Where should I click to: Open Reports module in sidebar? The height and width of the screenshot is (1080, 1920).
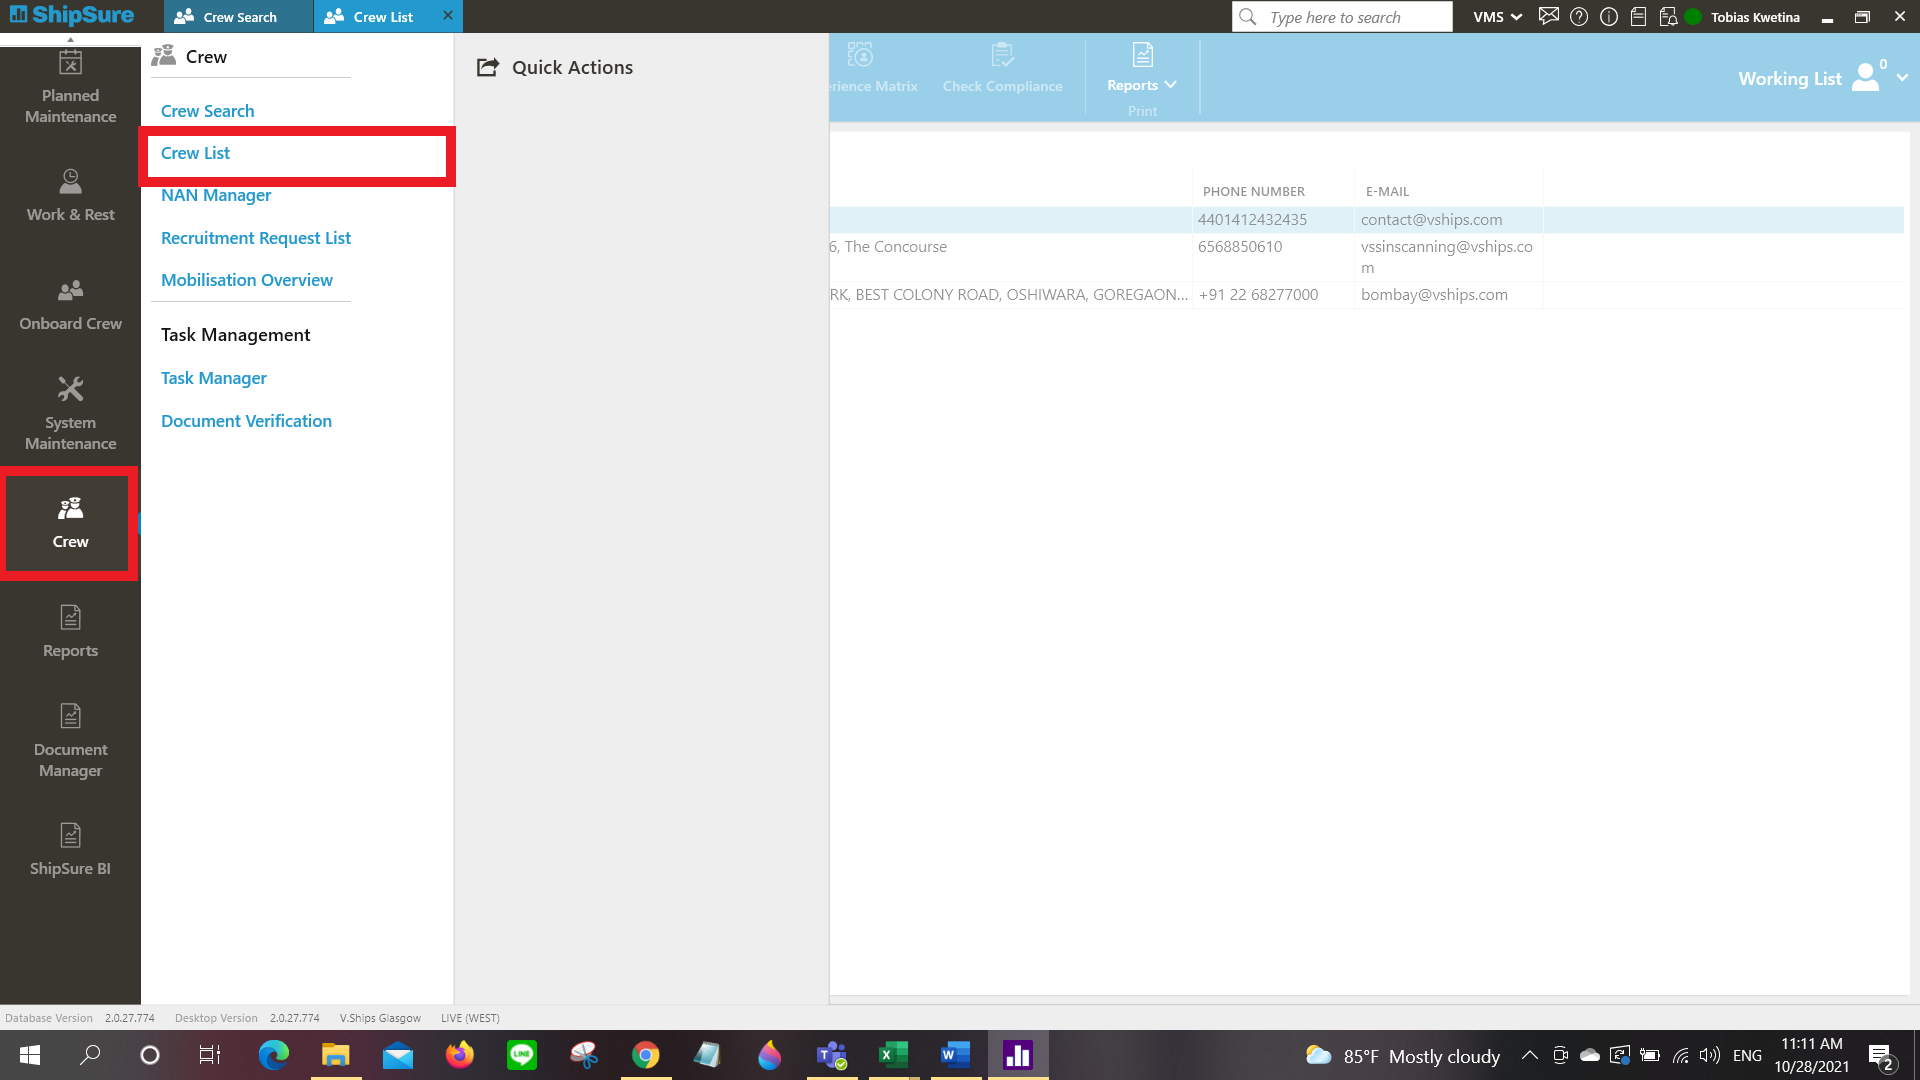click(x=70, y=632)
